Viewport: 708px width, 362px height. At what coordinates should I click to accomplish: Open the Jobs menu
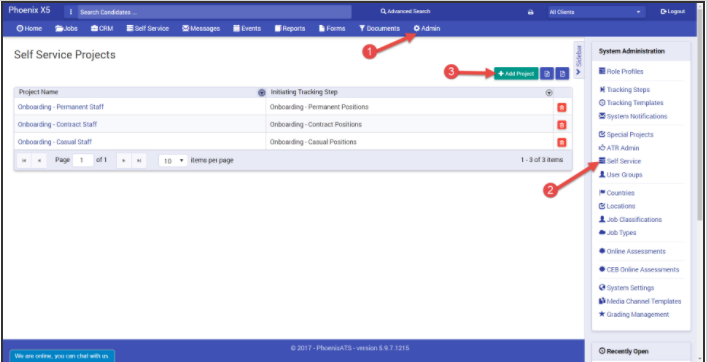(66, 28)
